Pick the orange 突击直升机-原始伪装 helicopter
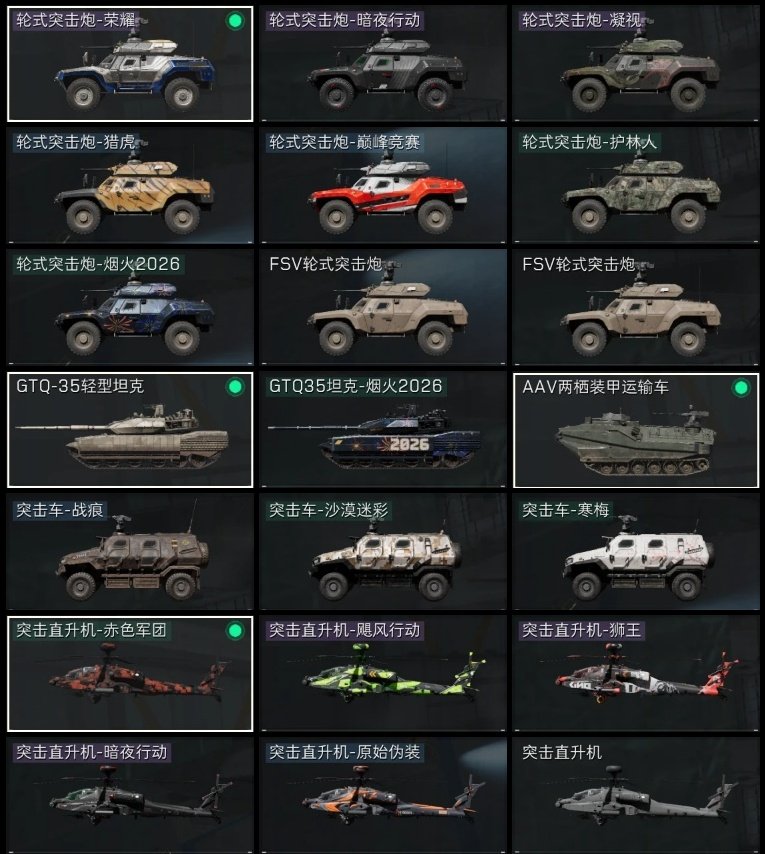Screen dimensions: 765x854 [383, 795]
